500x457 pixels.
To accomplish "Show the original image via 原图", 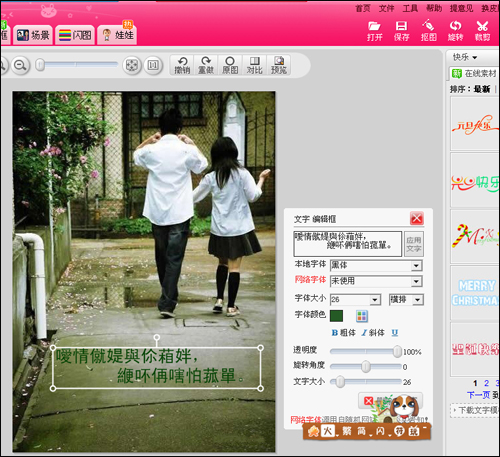I will [x=230, y=65].
